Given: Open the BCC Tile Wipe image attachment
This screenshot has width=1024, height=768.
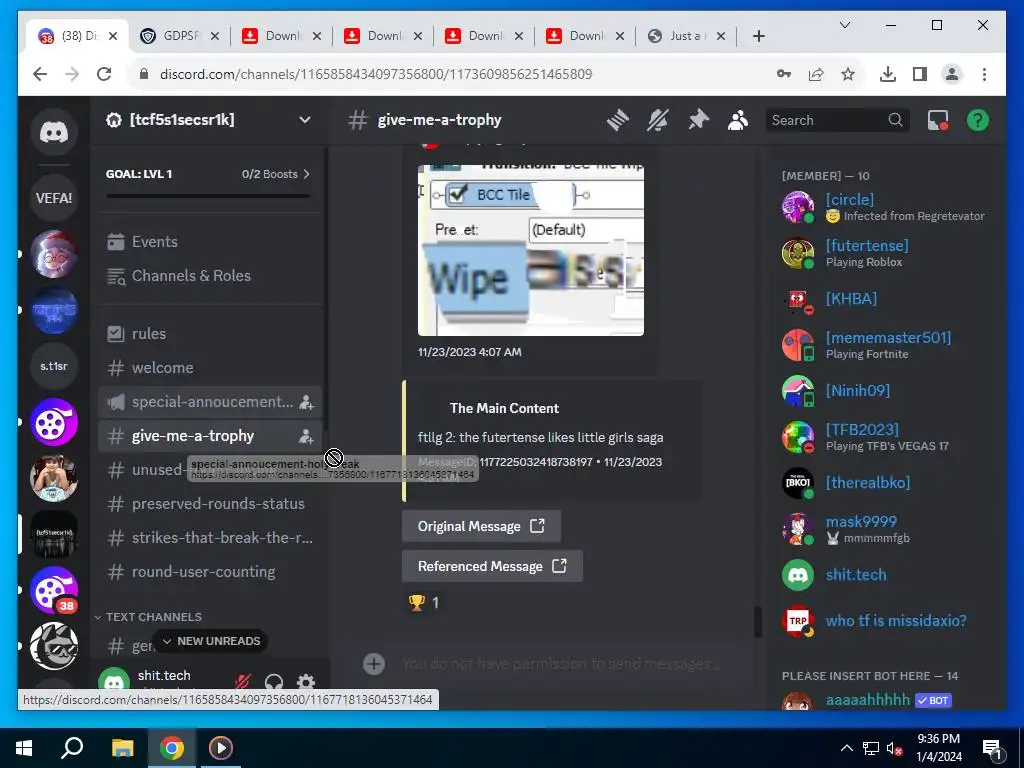Looking at the screenshot, I should point(531,250).
